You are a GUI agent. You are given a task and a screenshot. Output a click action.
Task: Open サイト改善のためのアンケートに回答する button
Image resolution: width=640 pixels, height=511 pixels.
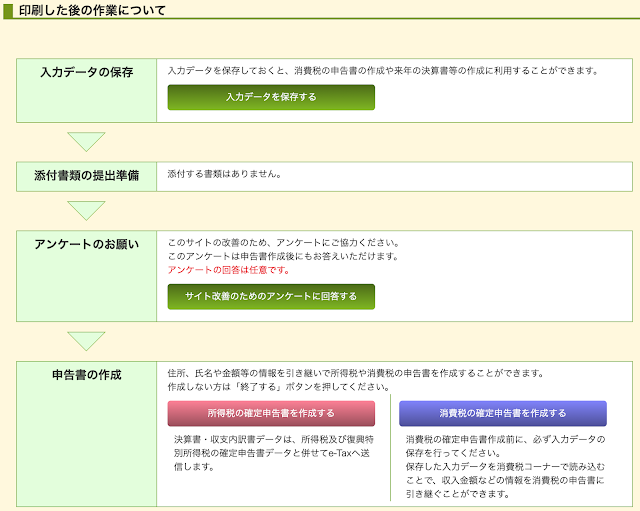pos(271,297)
